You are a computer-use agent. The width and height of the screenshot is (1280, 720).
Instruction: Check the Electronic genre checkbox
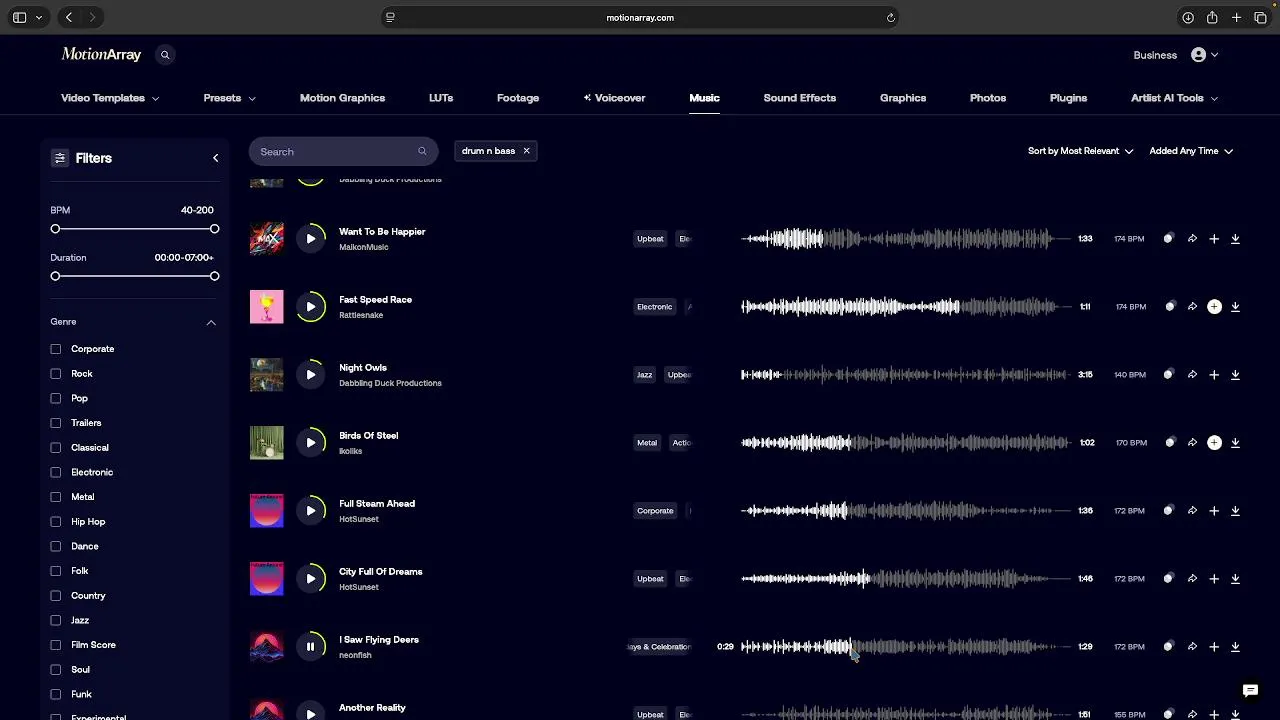pos(56,472)
